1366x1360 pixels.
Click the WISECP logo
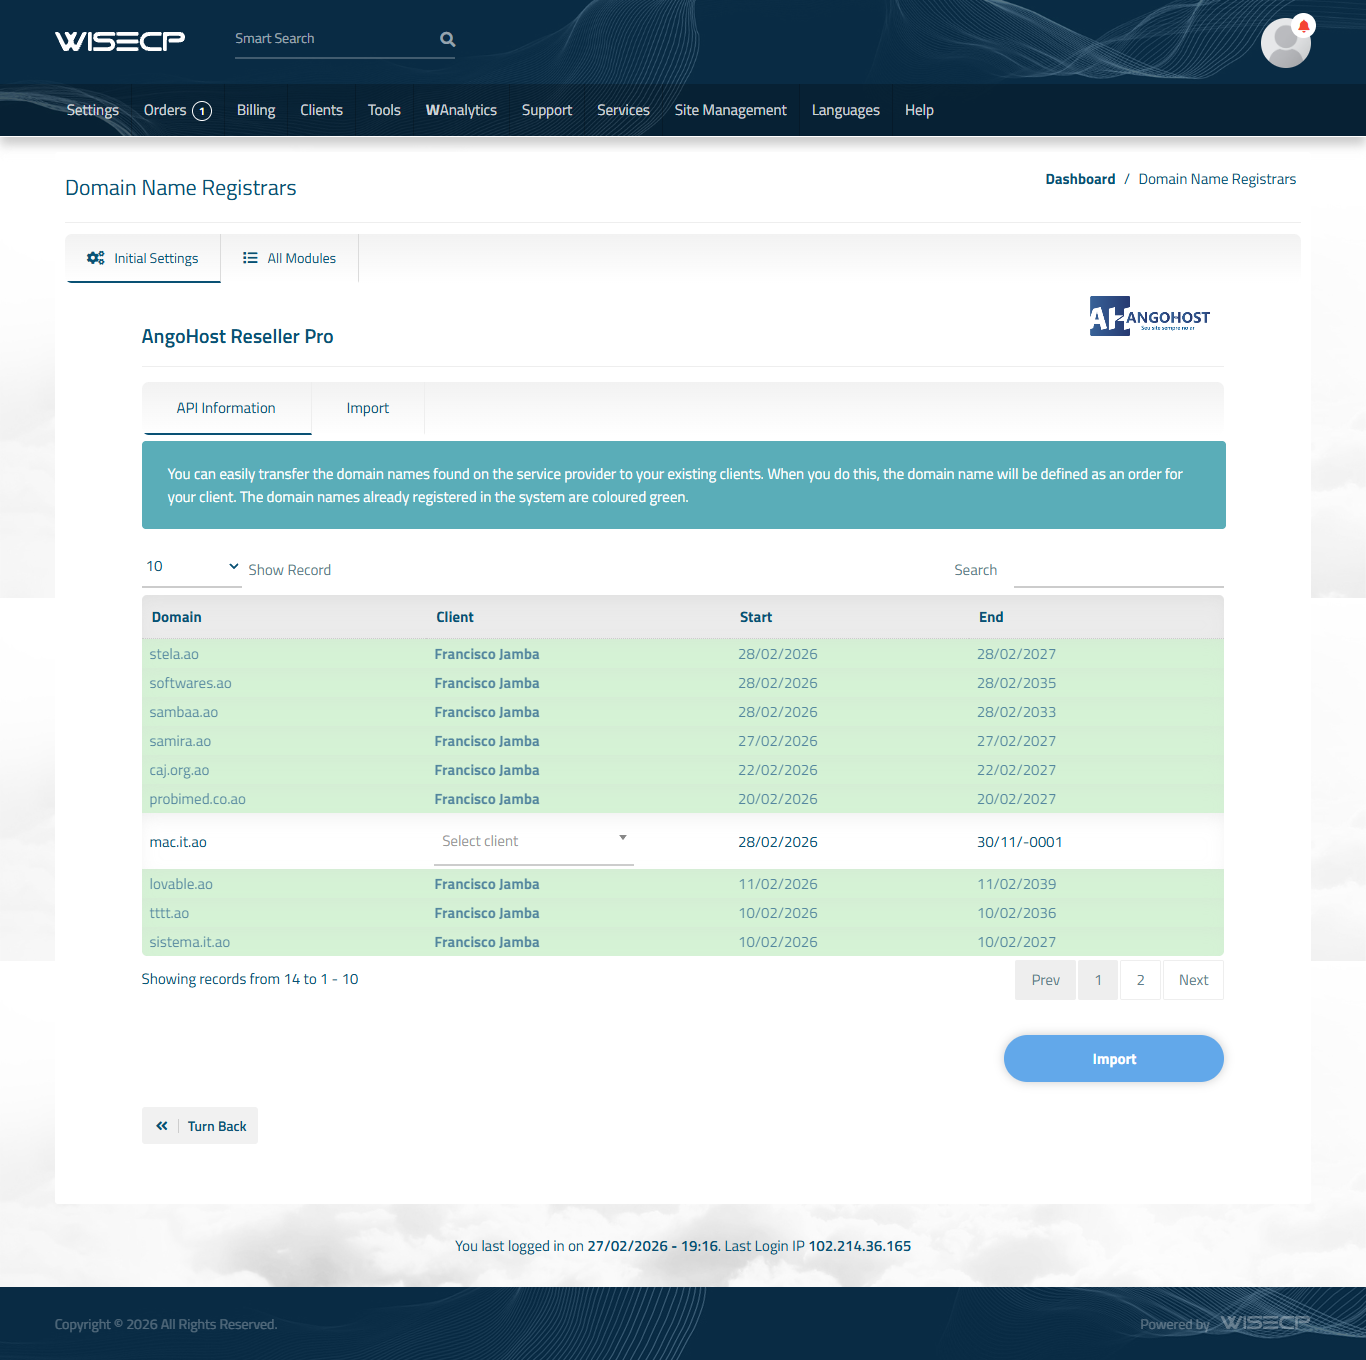tap(120, 40)
